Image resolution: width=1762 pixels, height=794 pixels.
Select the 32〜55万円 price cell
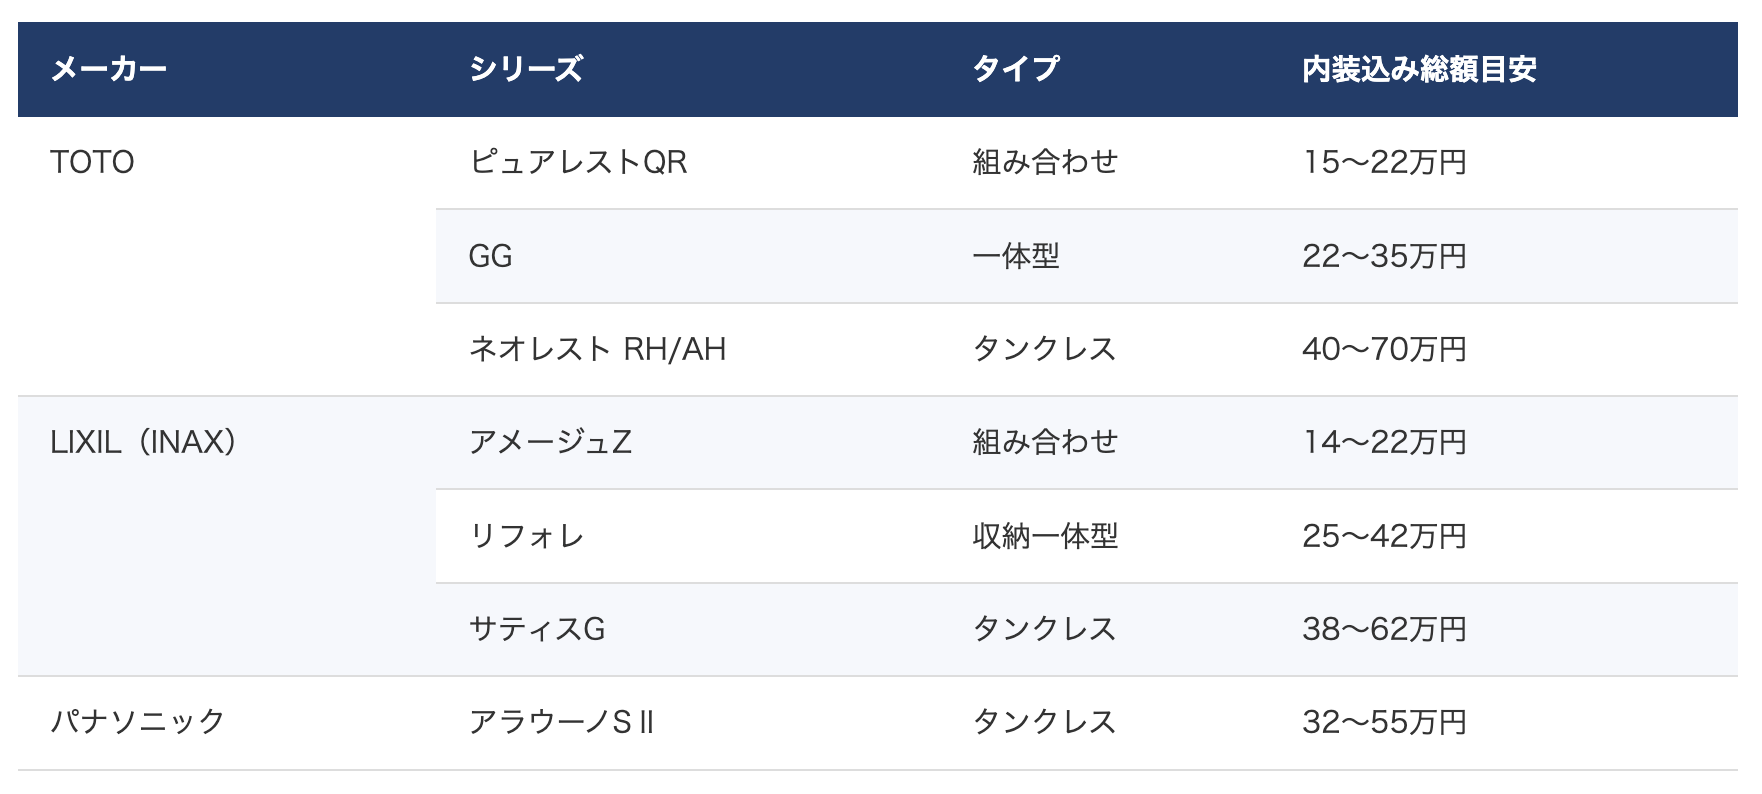(x=1384, y=722)
